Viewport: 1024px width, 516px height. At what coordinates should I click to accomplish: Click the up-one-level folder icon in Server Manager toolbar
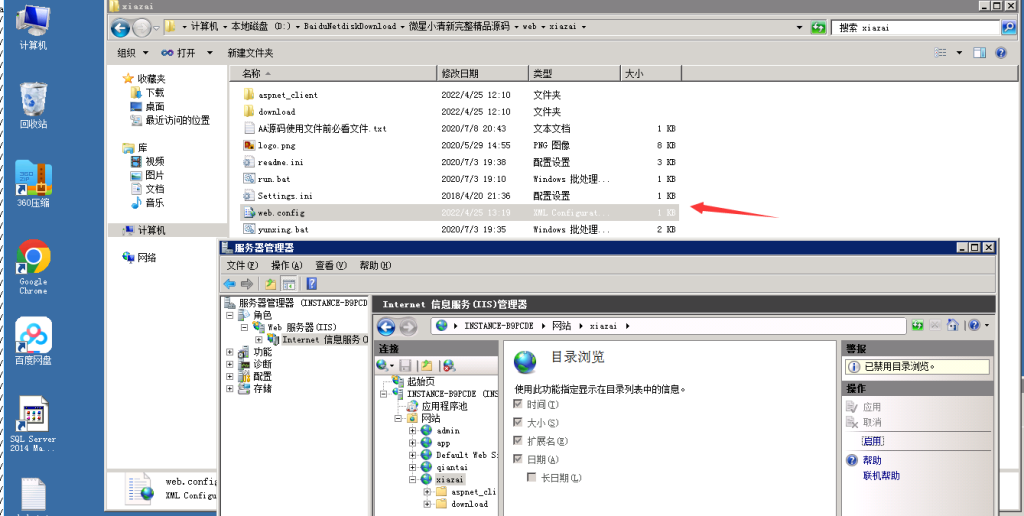point(270,283)
